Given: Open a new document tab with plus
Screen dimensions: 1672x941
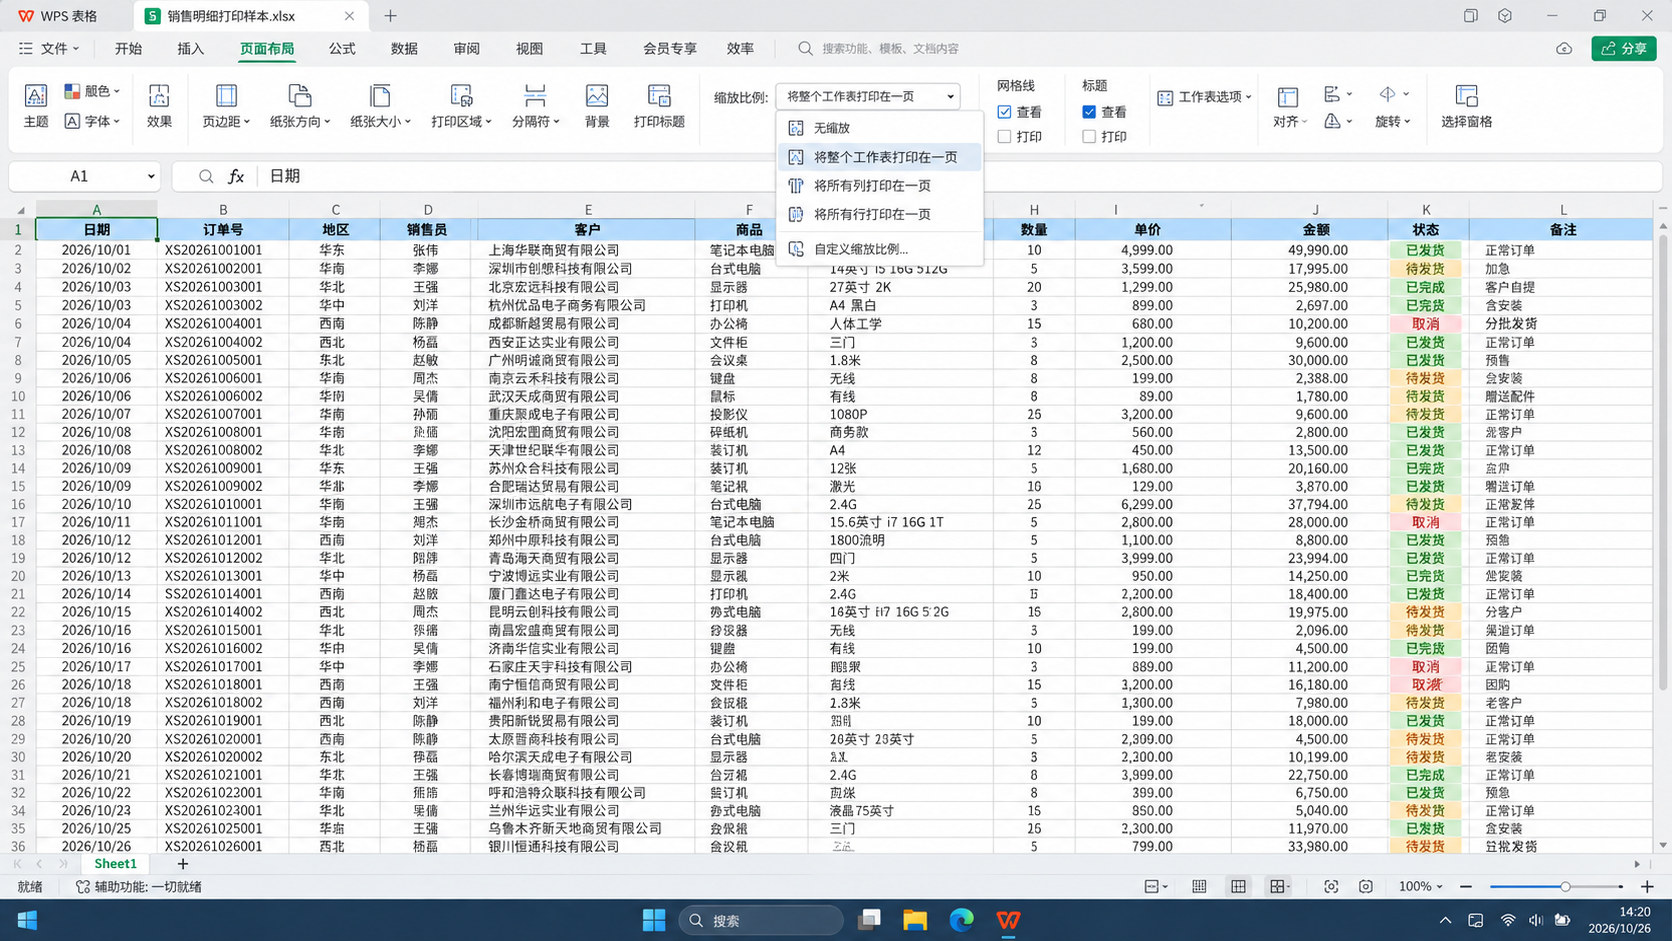Looking at the screenshot, I should pos(390,16).
